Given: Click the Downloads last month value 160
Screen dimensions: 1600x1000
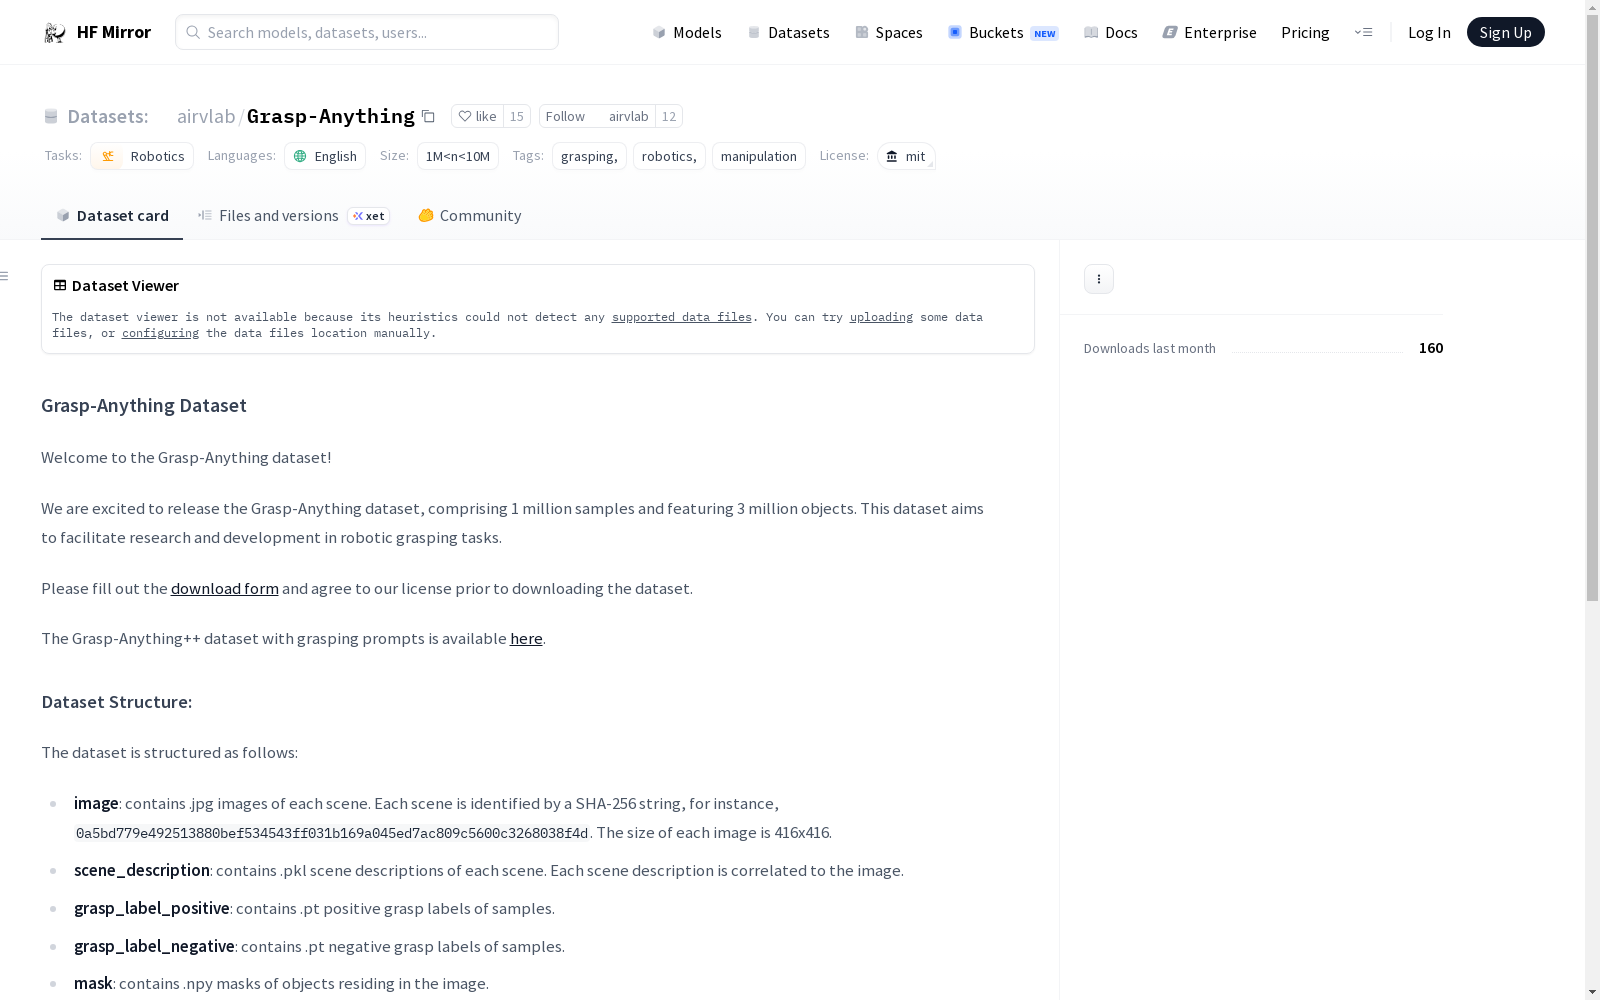Looking at the screenshot, I should pos(1431,348).
